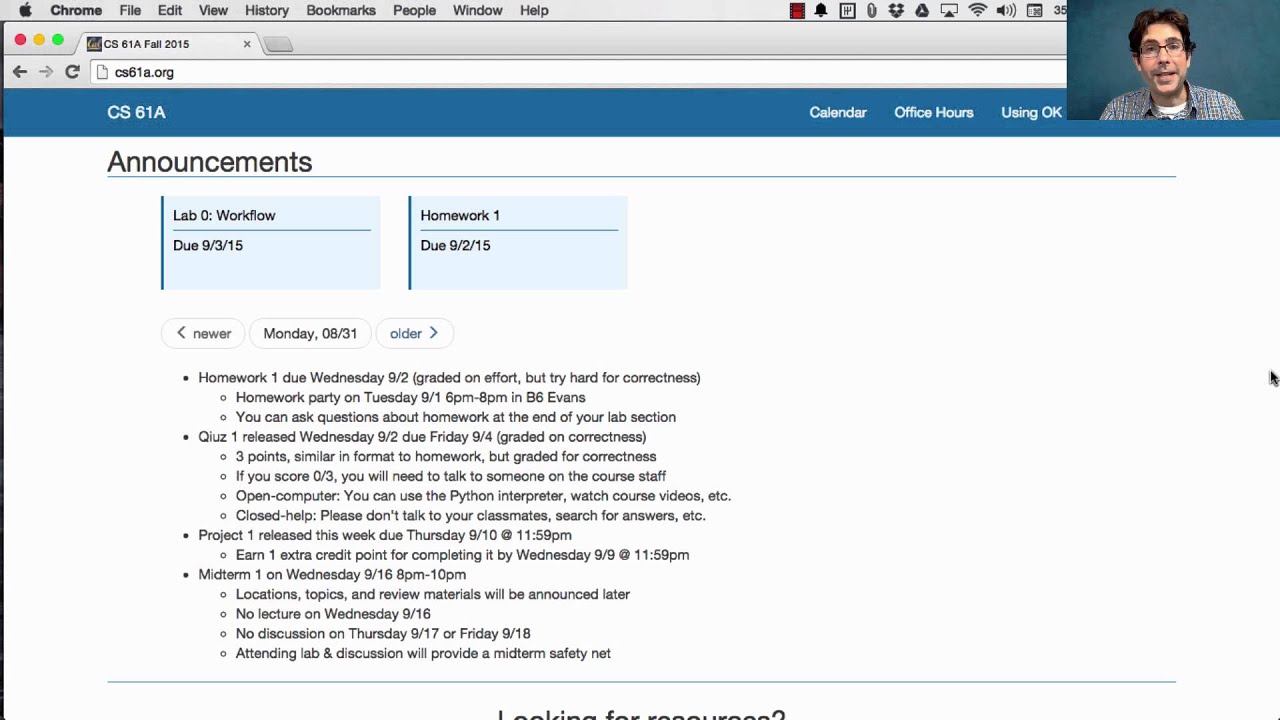
Task: Open the Apple menu
Action: coord(25,10)
